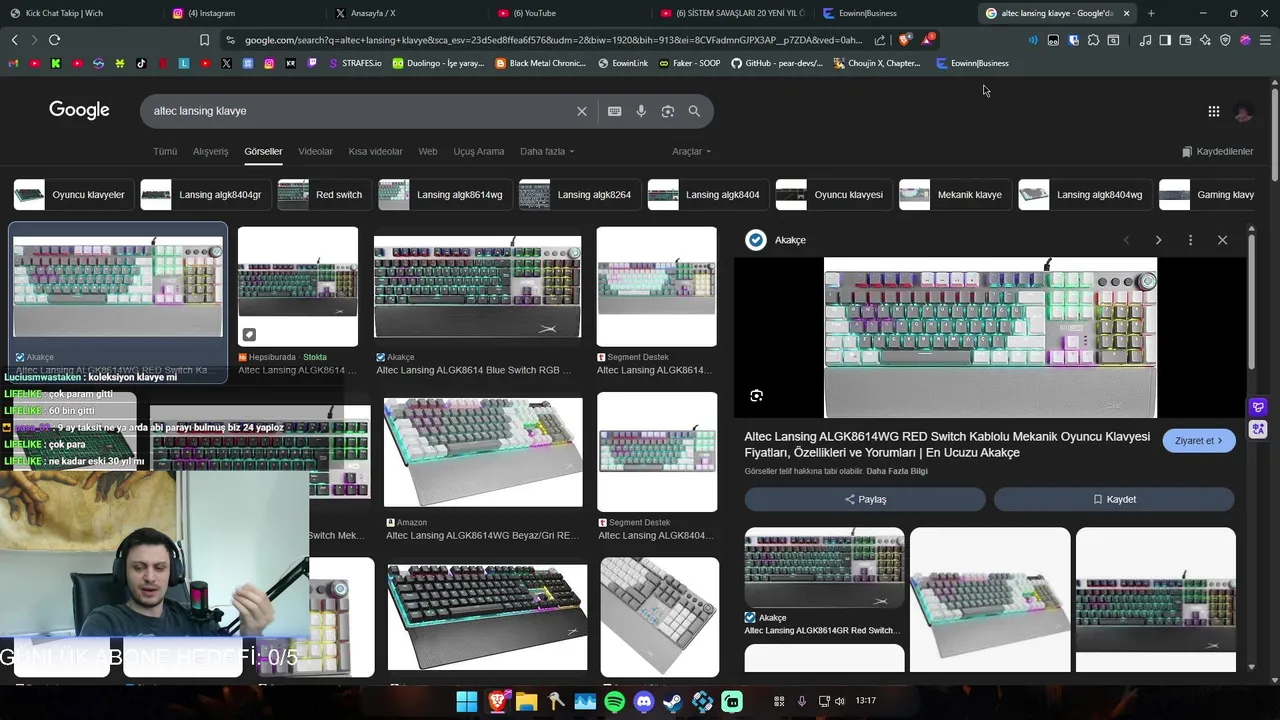The width and height of the screenshot is (1280, 720).
Task: Select the Videolar search filter
Action: [x=315, y=151]
